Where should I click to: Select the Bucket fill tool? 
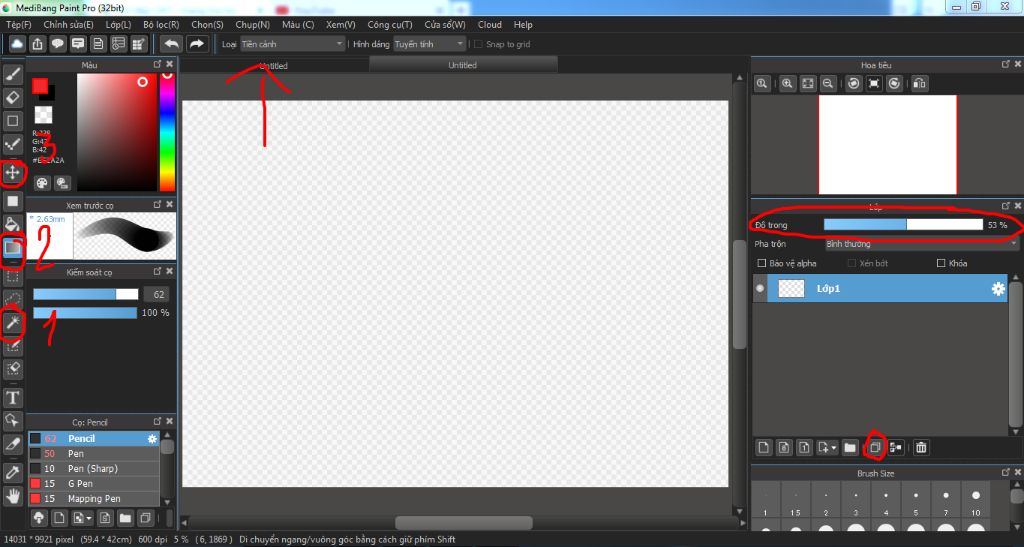(x=13, y=224)
